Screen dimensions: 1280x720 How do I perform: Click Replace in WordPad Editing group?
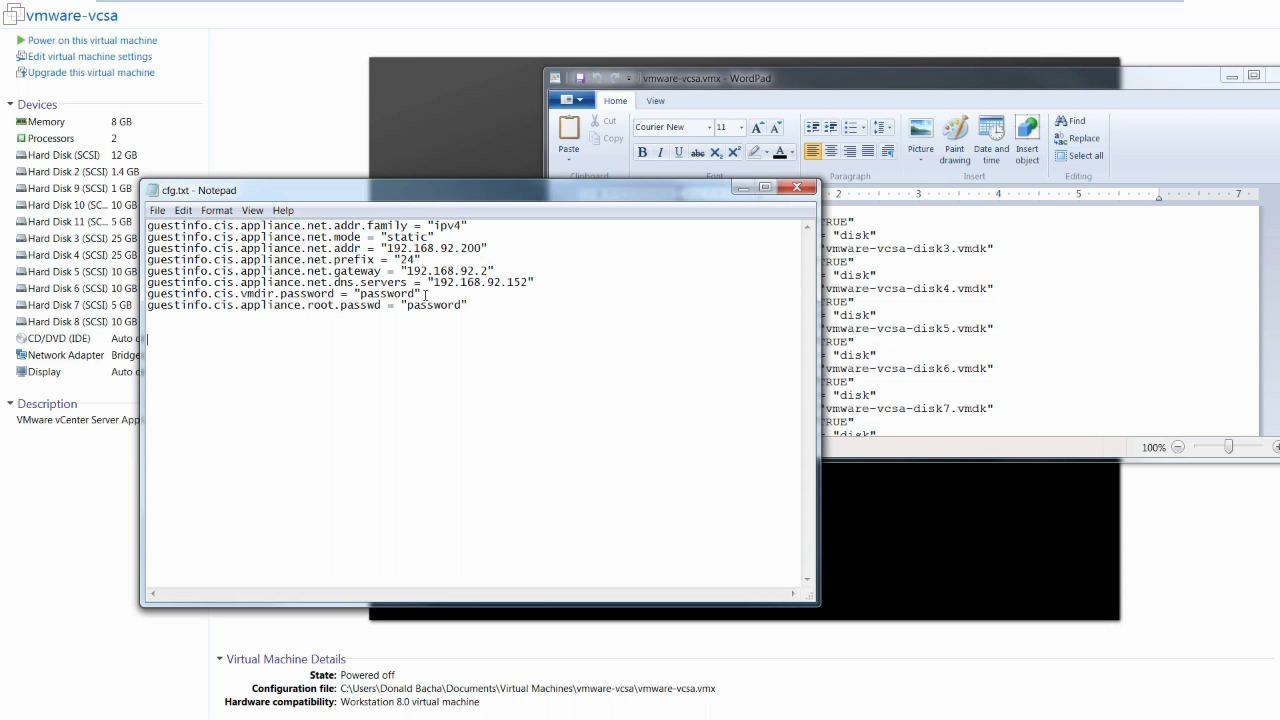(1077, 138)
